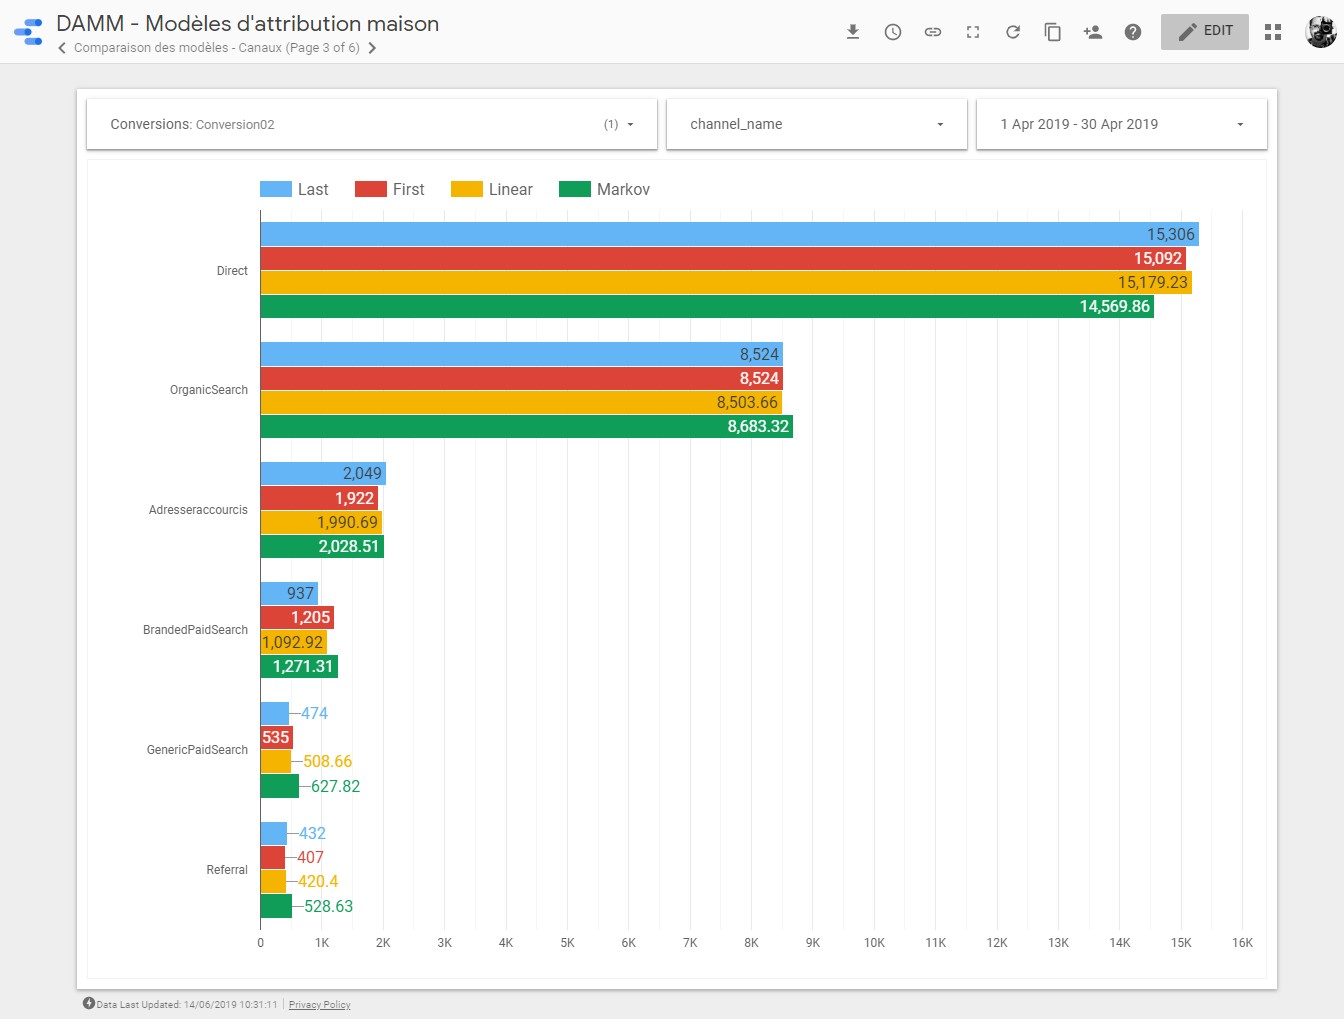The height and width of the screenshot is (1019, 1344).
Task: Select the BrandedPaidSearch Markov bar 1,271.31
Action: pyautogui.click(x=299, y=666)
